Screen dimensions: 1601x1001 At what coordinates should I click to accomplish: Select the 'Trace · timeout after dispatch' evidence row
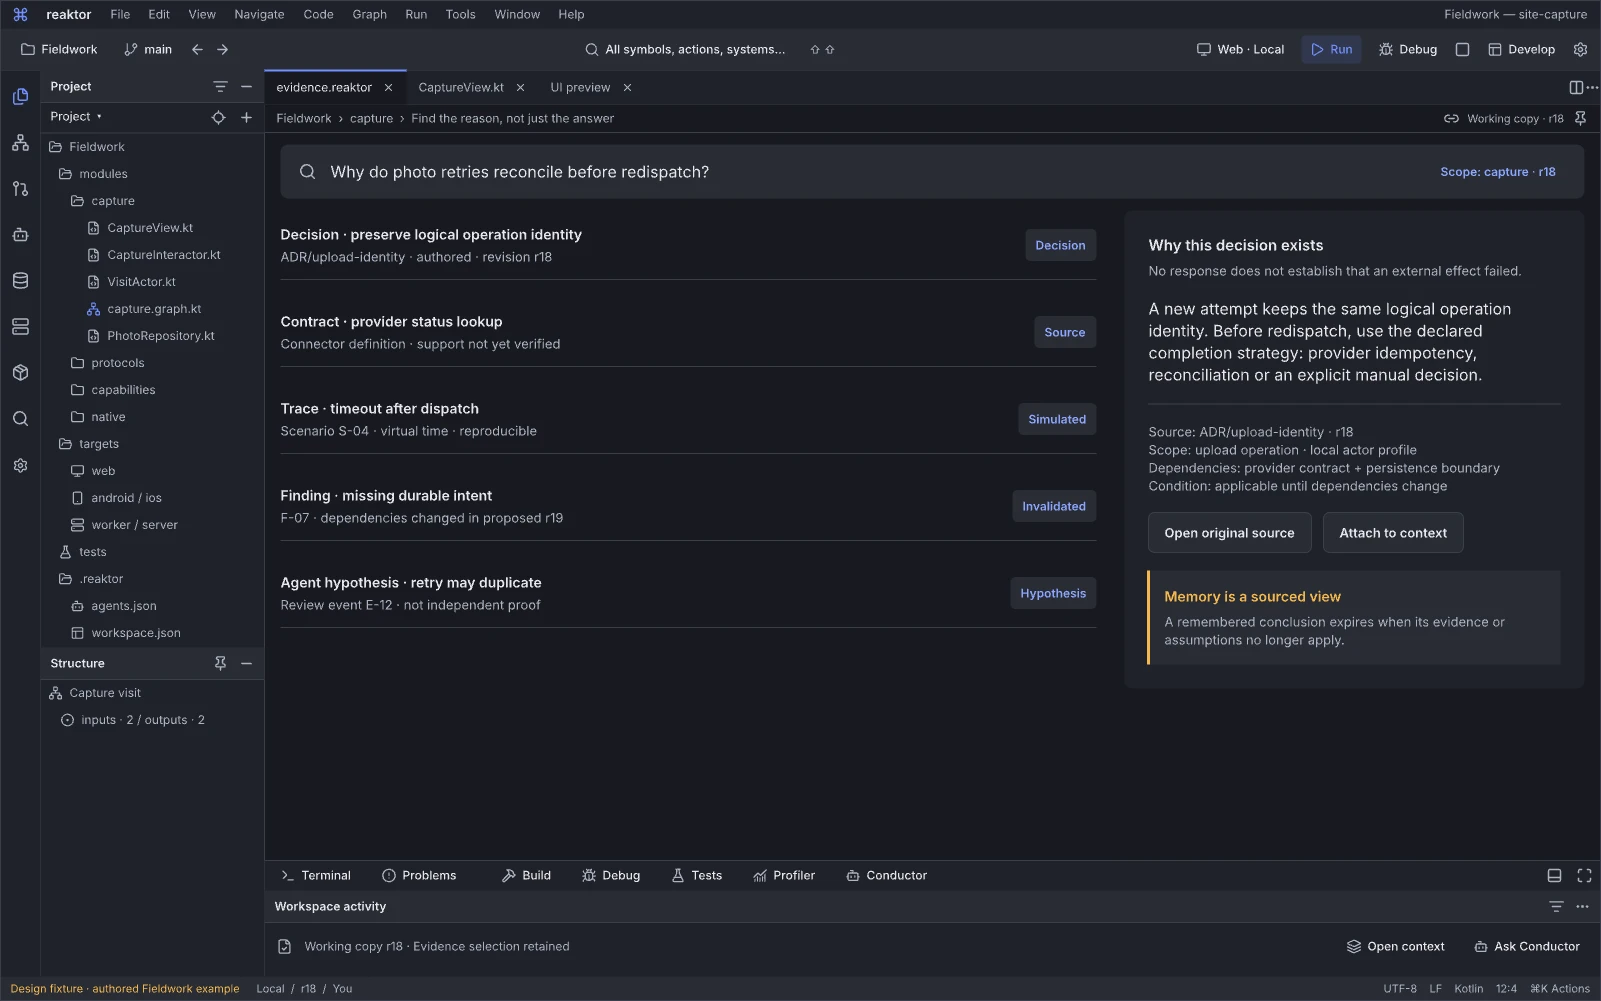tap(688, 420)
